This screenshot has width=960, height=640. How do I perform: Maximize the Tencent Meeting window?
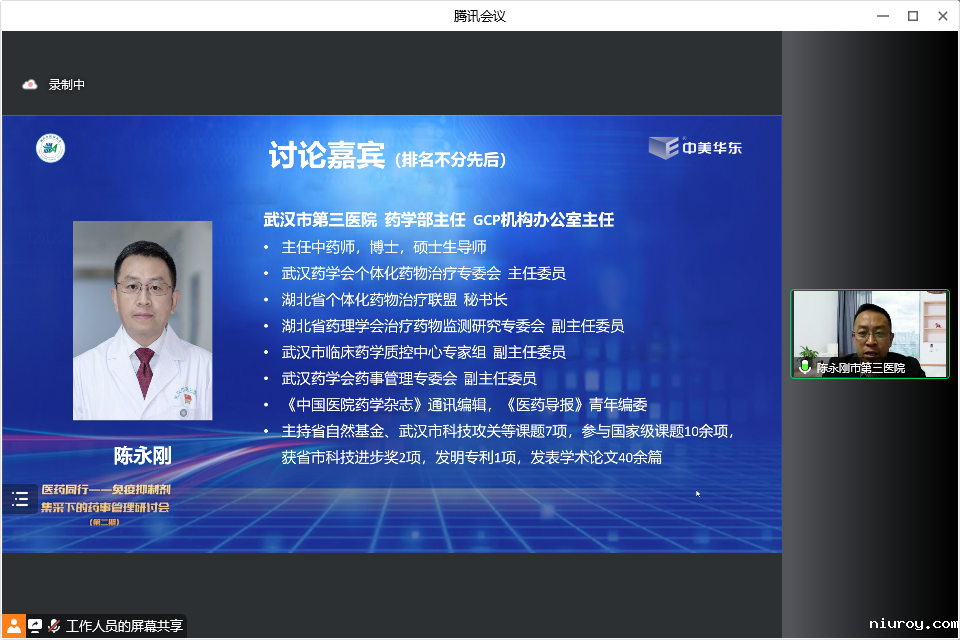(x=912, y=16)
